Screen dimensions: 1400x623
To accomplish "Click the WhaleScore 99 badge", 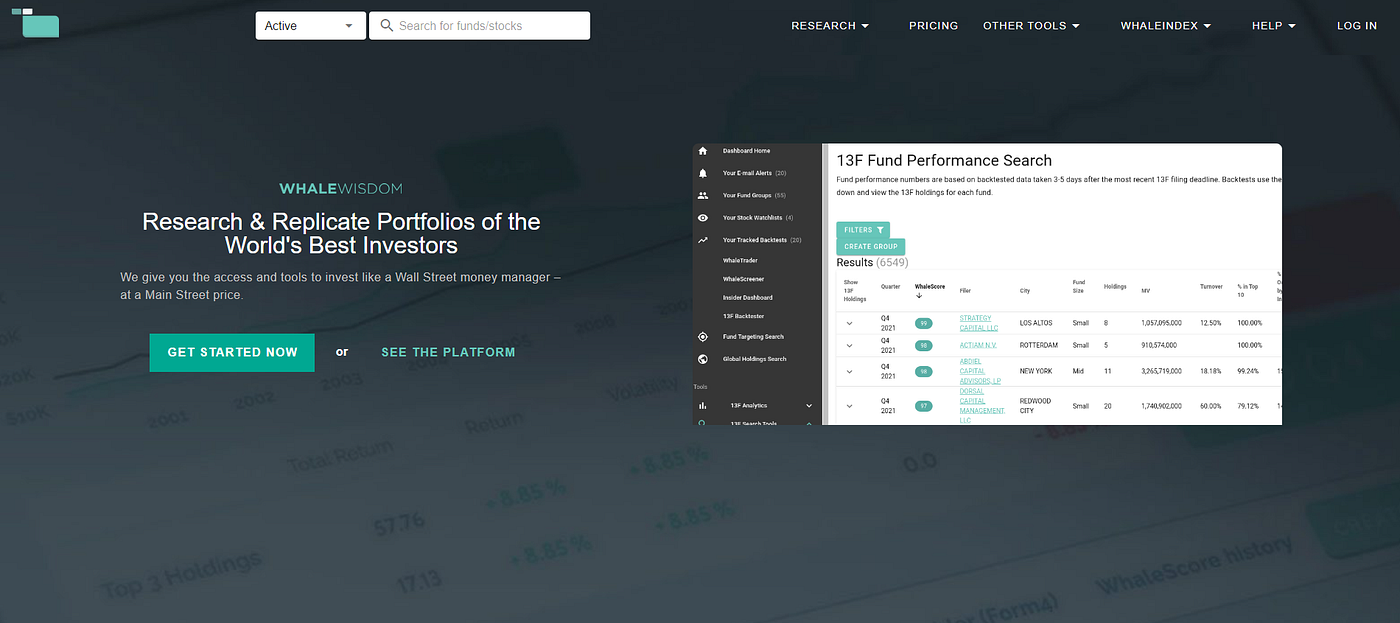I will click(923, 324).
